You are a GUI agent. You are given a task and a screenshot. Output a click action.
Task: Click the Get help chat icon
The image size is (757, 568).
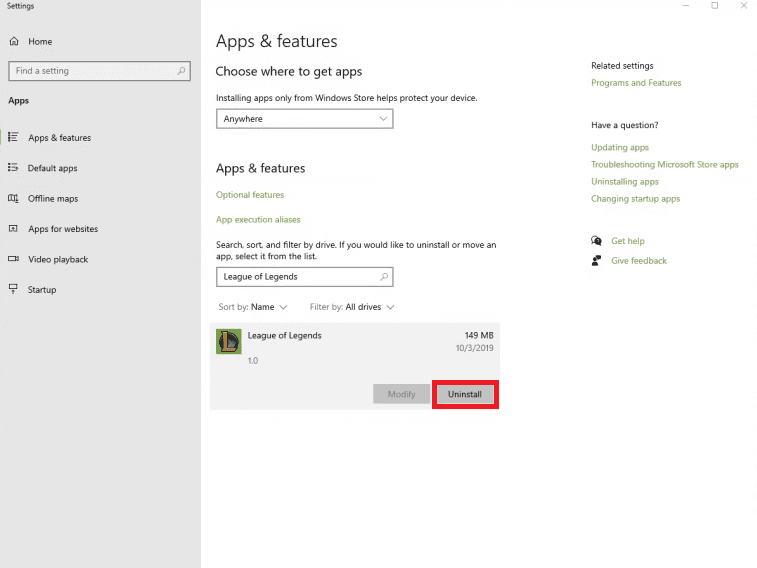[597, 240]
